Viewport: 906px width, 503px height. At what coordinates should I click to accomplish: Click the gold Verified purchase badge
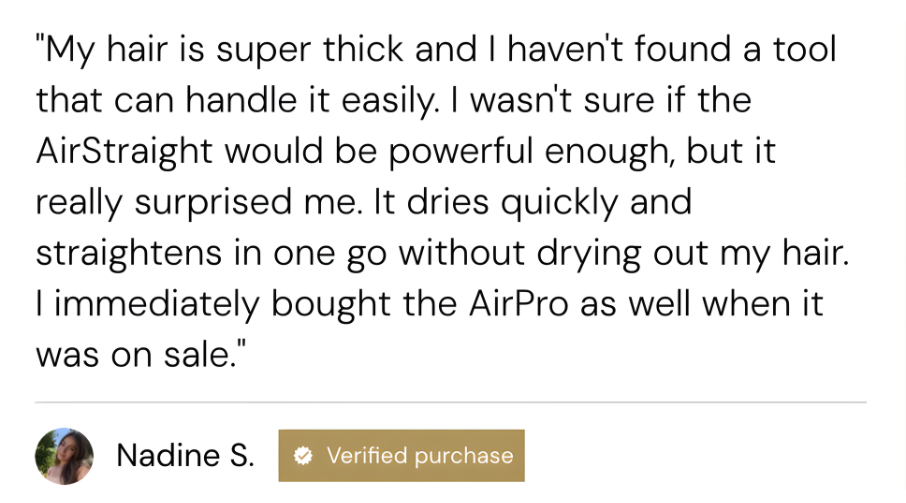pos(401,456)
